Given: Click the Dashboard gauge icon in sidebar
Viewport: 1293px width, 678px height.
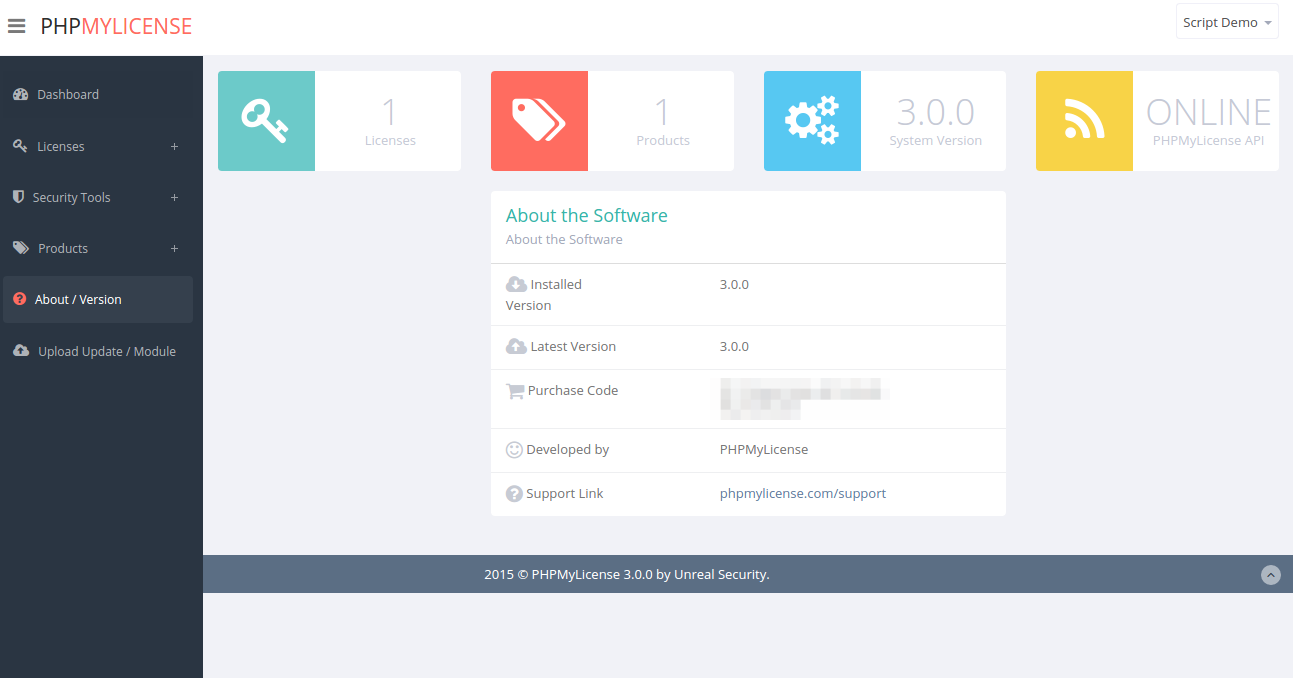Looking at the screenshot, I should tap(20, 95).
